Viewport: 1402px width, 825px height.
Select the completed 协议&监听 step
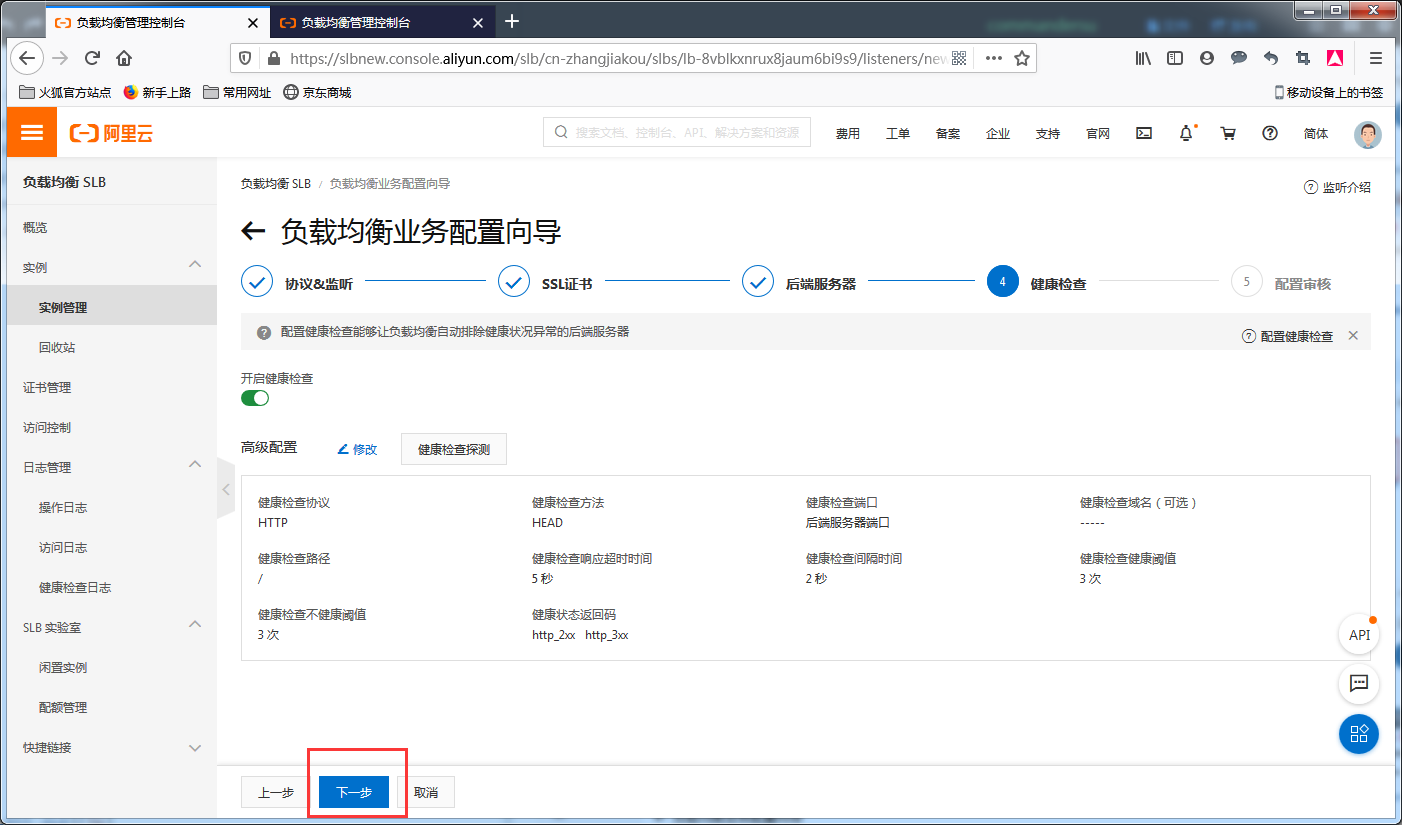tap(257, 281)
